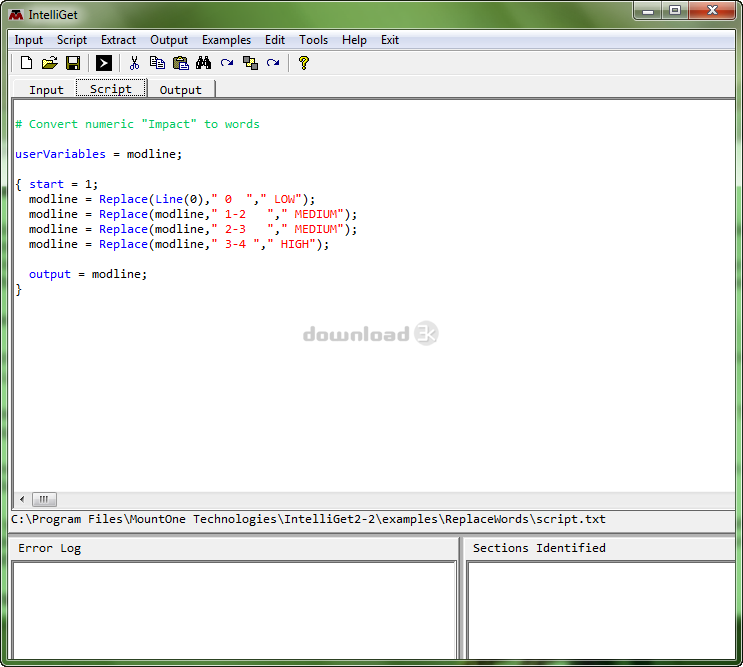The height and width of the screenshot is (667, 743).
Task: Click the 'Sections Identified' heading
Action: [539, 548]
